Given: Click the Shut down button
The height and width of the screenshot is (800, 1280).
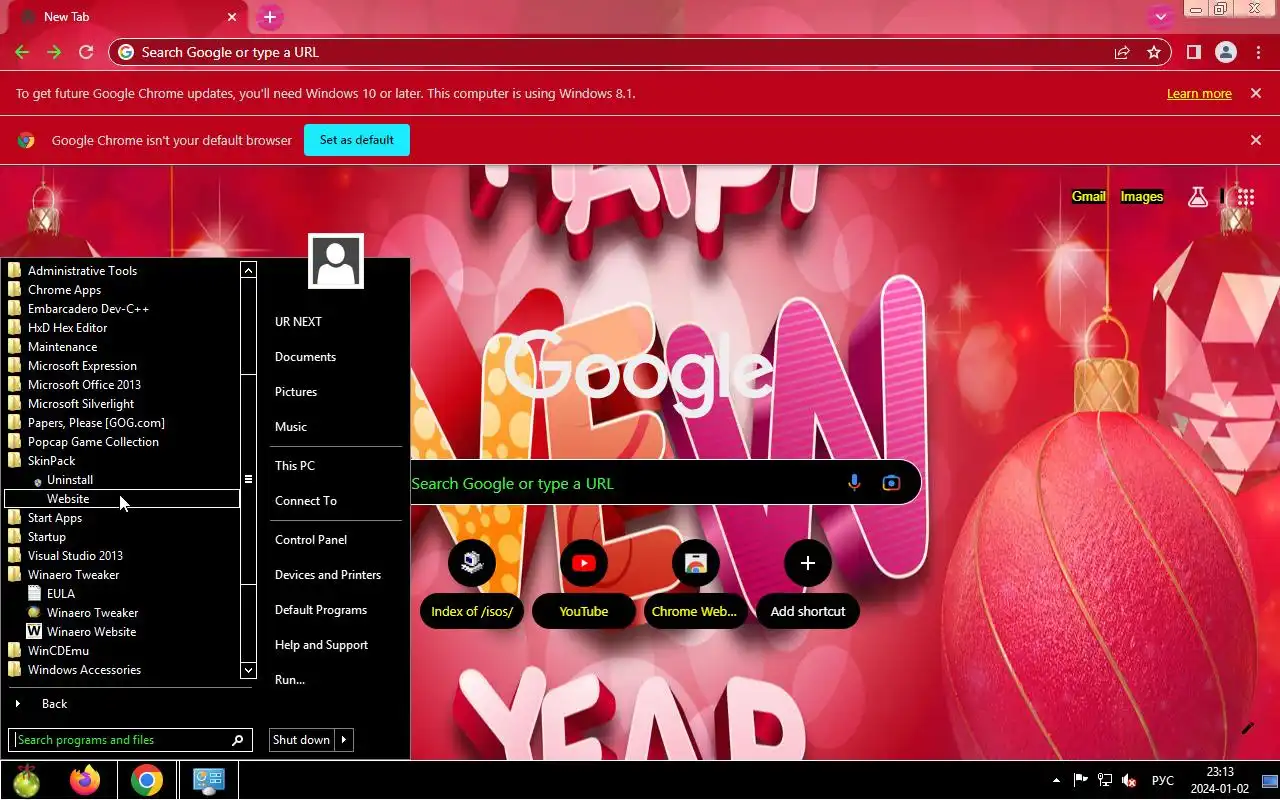Looking at the screenshot, I should [x=301, y=740].
